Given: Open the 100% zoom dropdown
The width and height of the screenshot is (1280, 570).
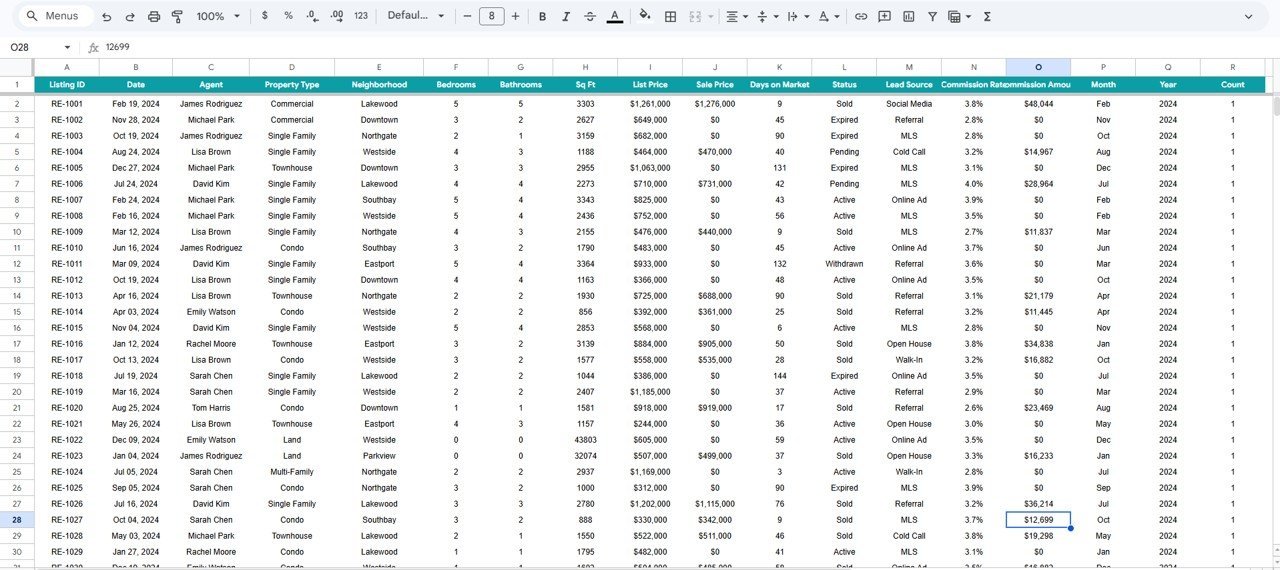Looking at the screenshot, I should pos(218,17).
